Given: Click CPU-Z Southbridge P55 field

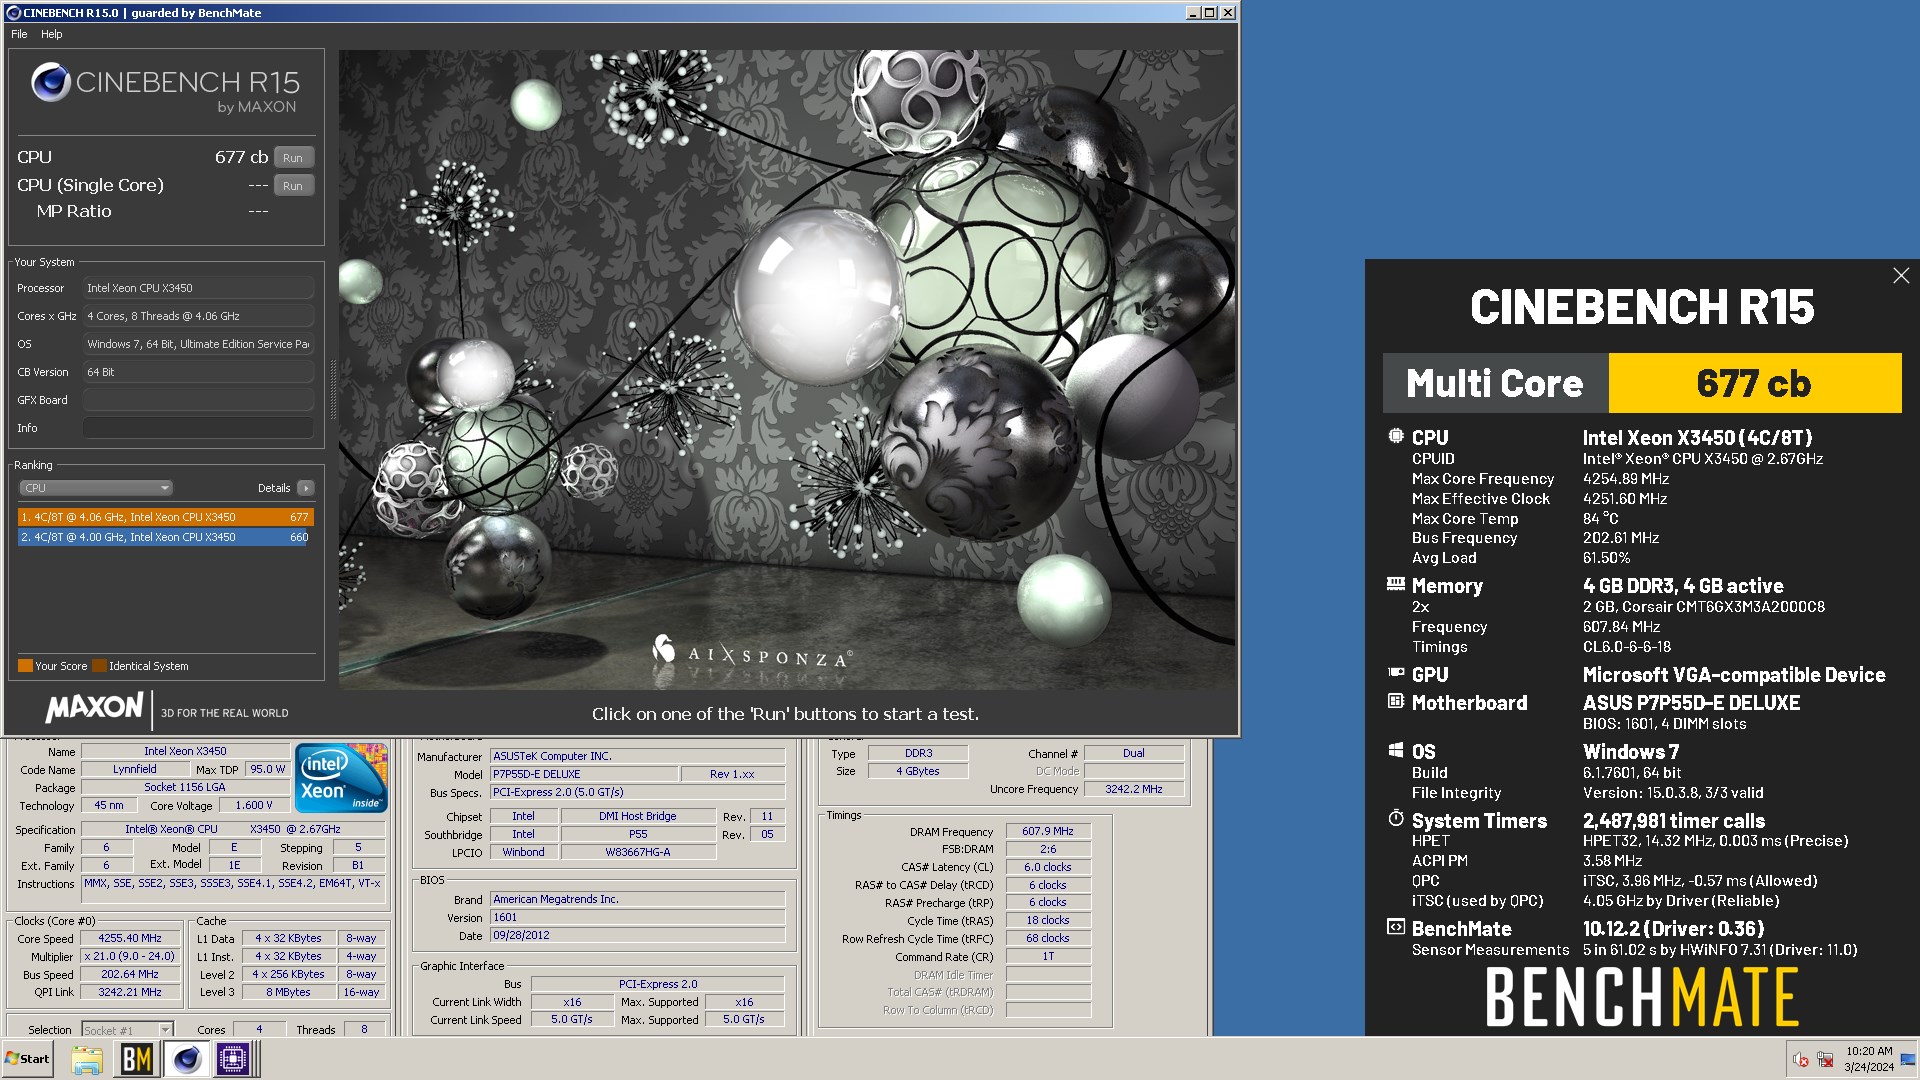Looking at the screenshot, I should tap(638, 835).
